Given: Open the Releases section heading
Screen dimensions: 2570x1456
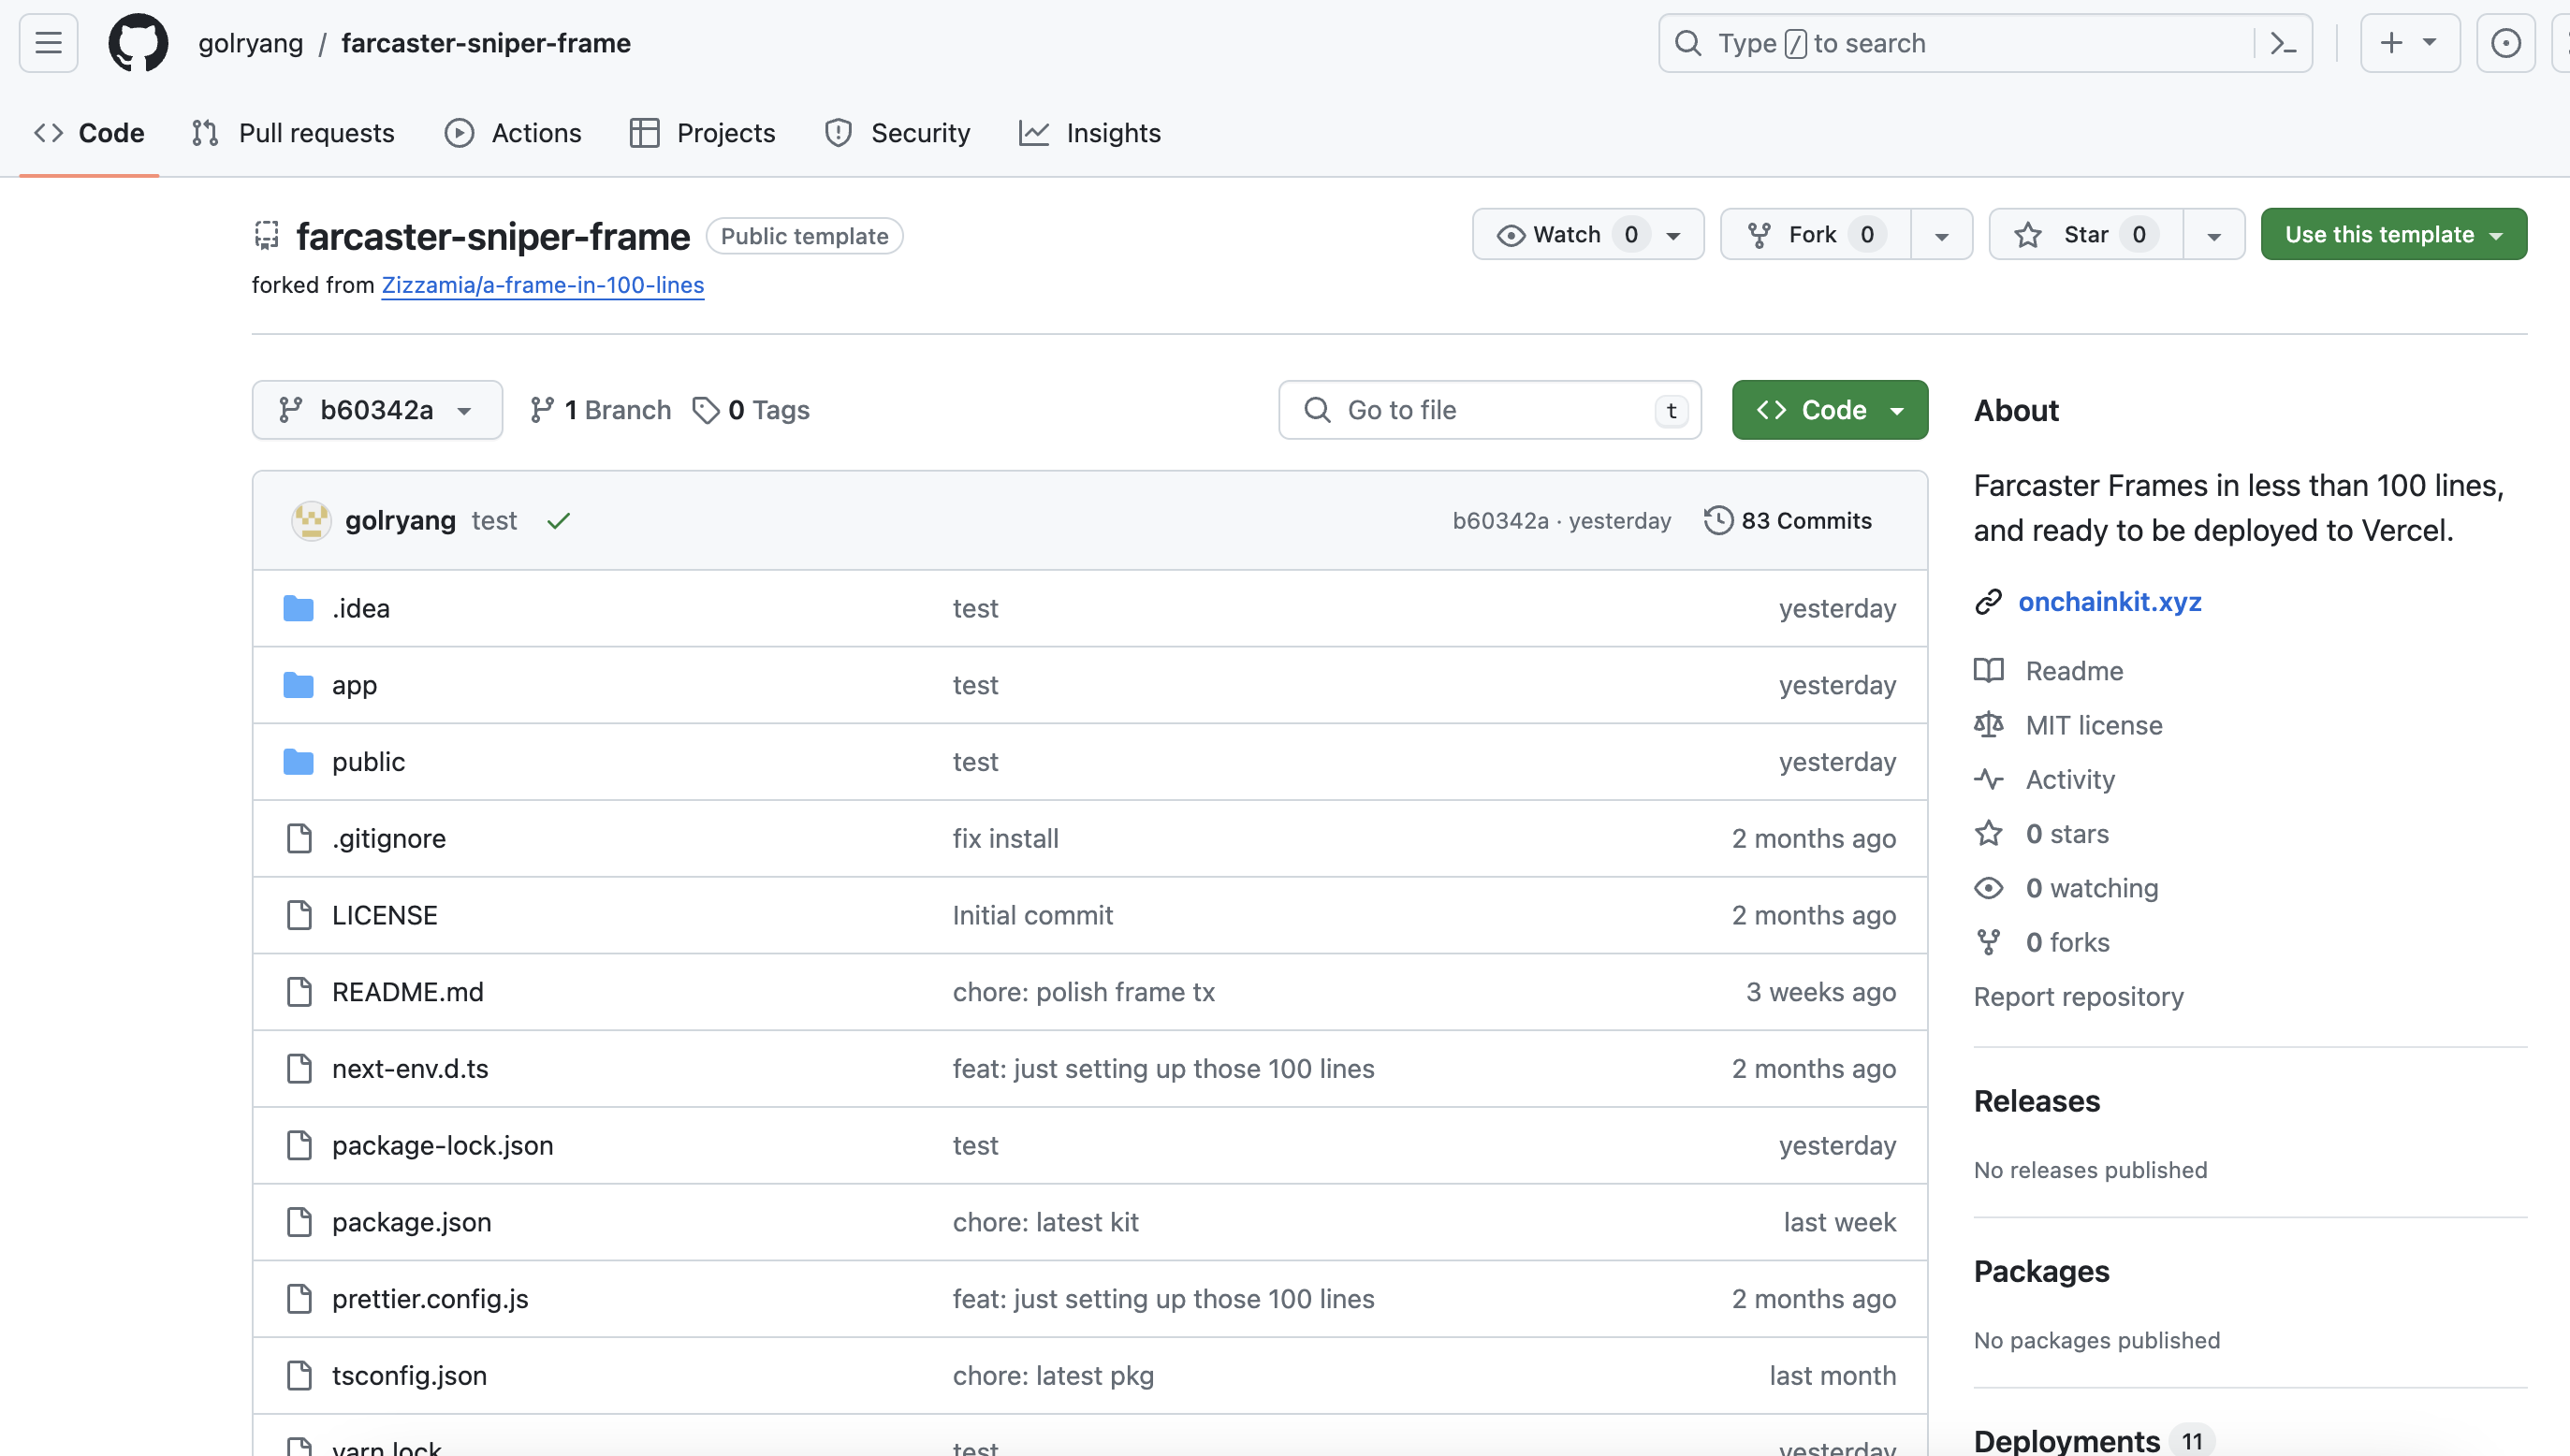Looking at the screenshot, I should click(x=2037, y=1101).
